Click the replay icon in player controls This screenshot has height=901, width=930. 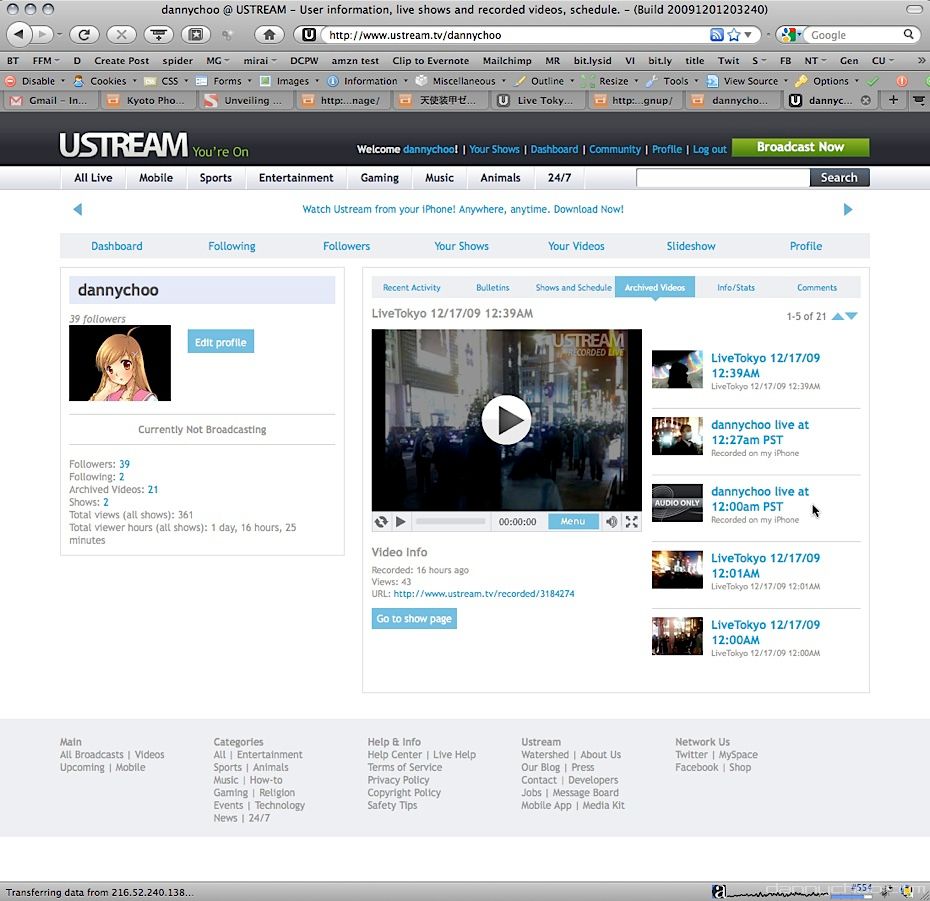[x=381, y=522]
